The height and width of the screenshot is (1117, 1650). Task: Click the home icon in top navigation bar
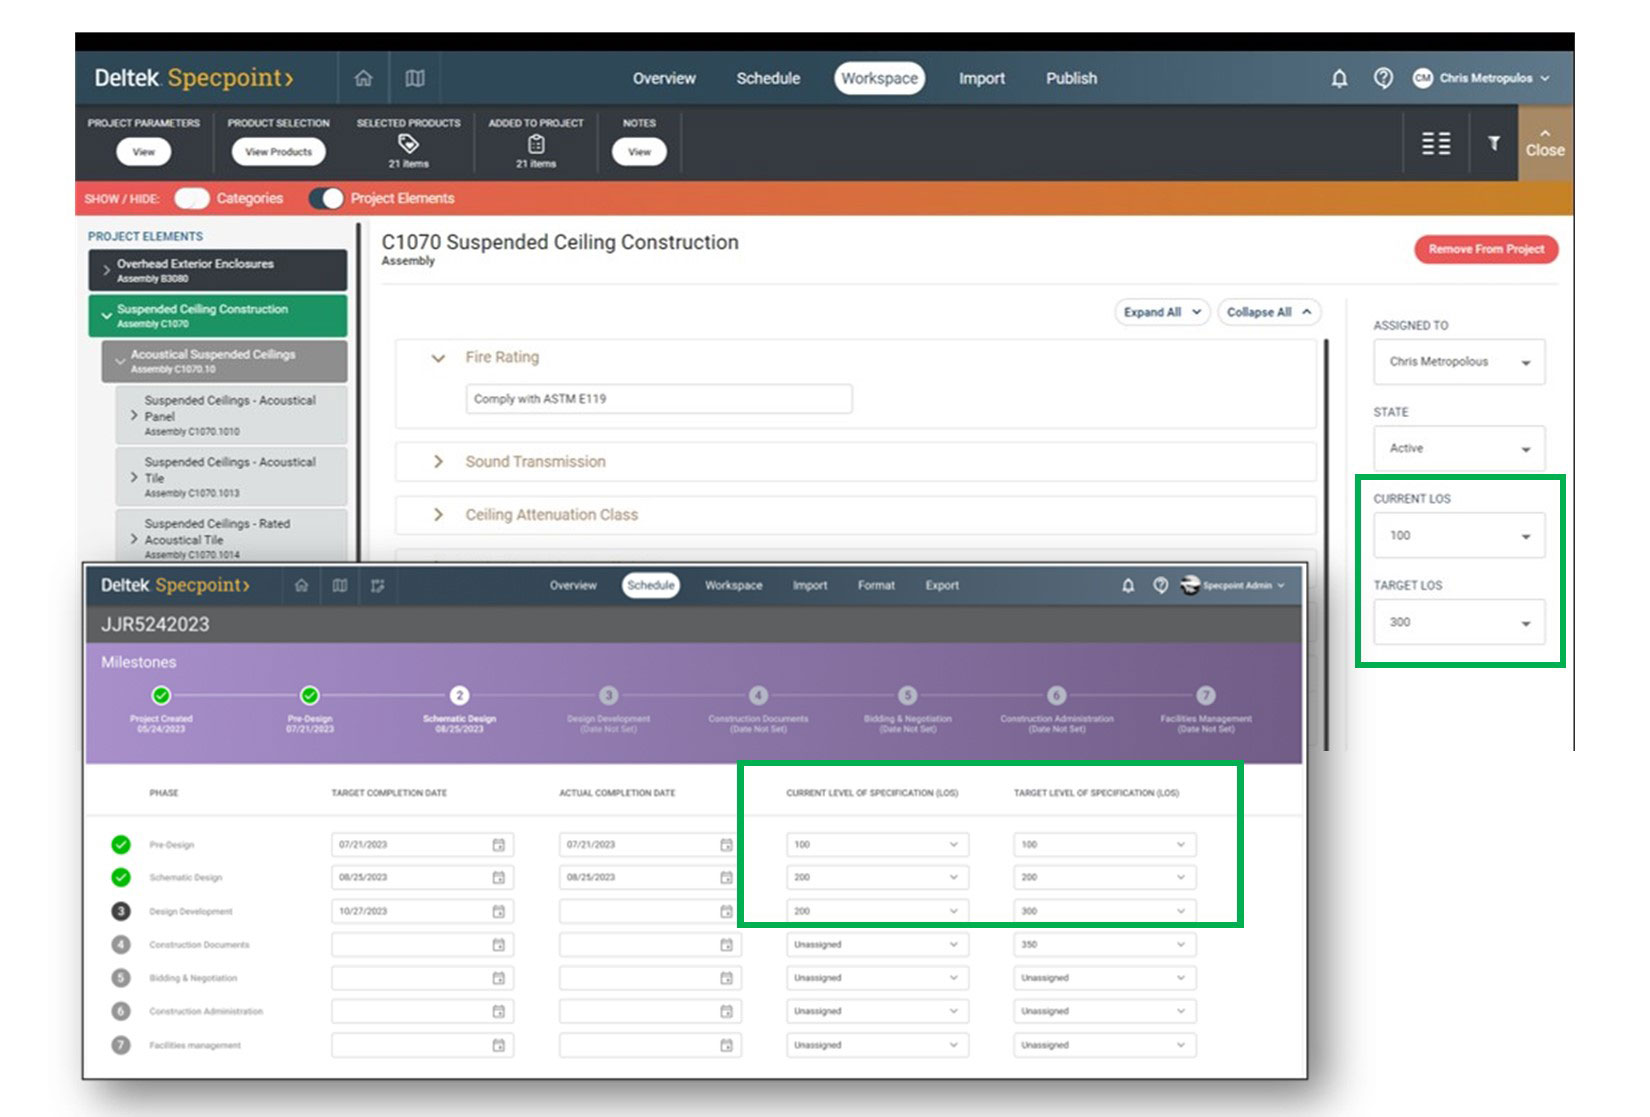363,78
